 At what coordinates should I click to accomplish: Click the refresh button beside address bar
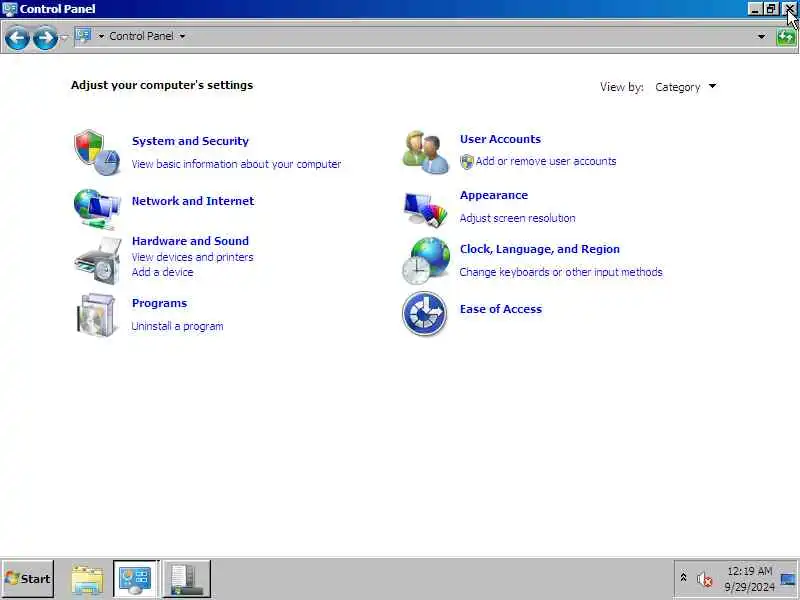click(x=786, y=37)
